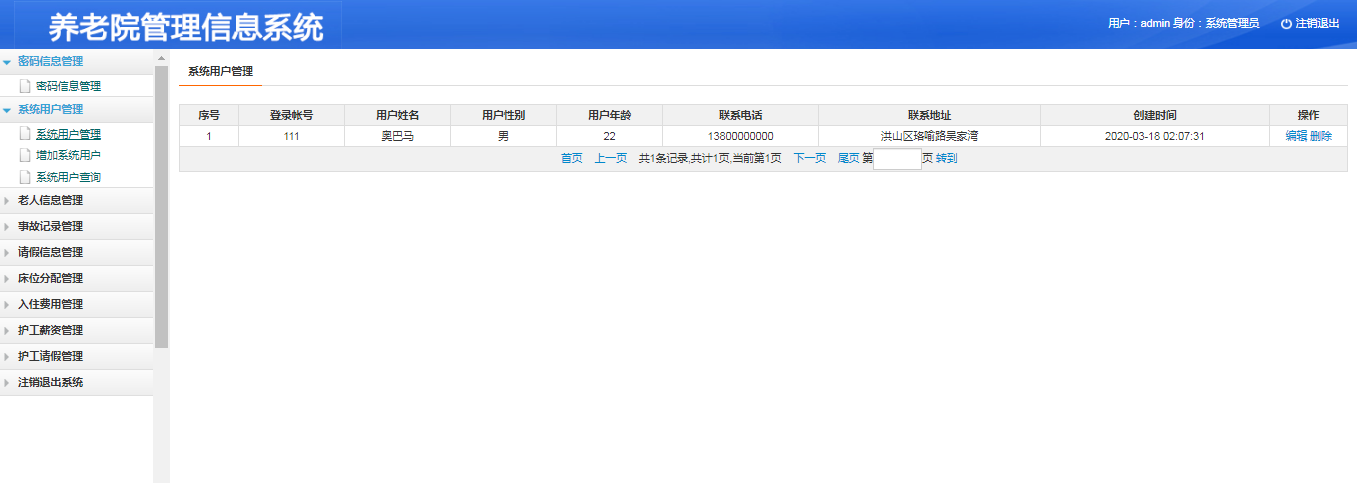Go to 首页 first page
Image resolution: width=1357 pixels, height=483 pixels.
[x=572, y=158]
